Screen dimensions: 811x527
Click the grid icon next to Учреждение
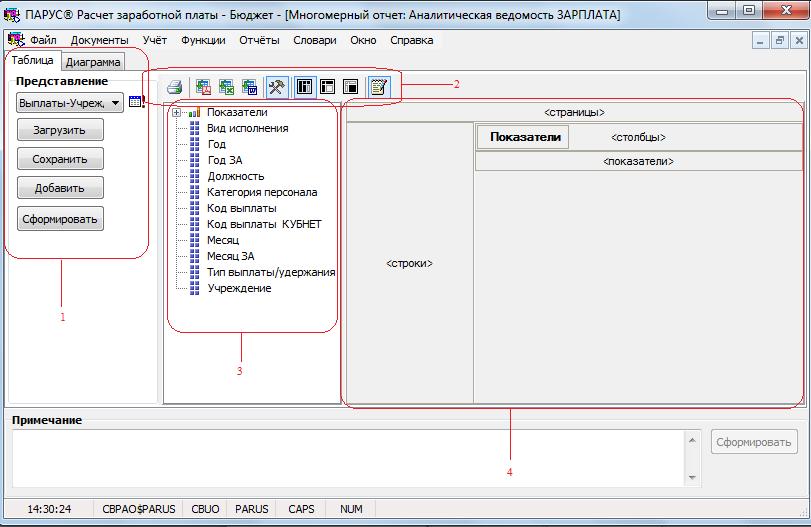194,288
